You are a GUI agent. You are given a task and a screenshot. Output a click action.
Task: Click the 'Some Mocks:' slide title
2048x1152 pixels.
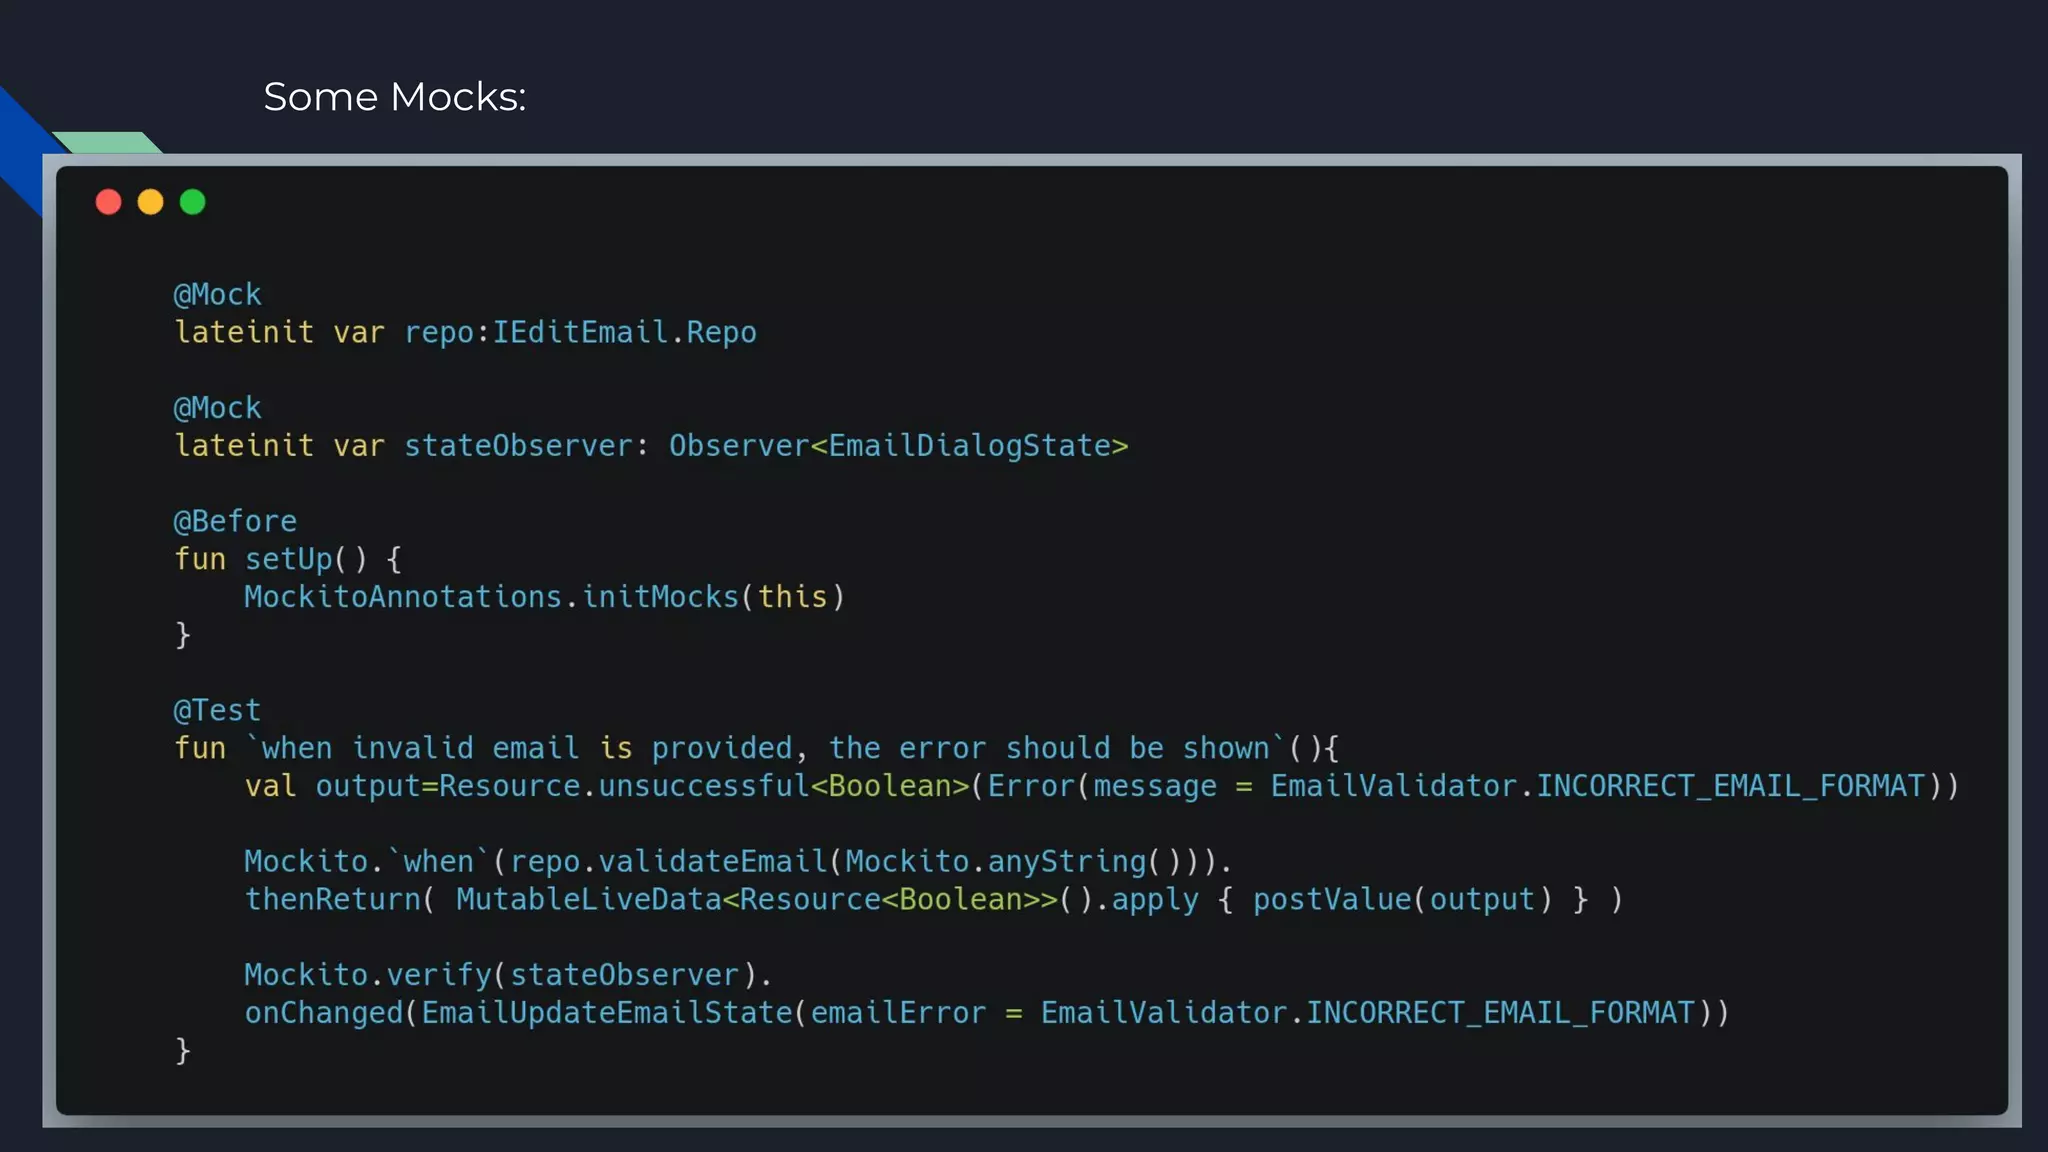click(394, 97)
